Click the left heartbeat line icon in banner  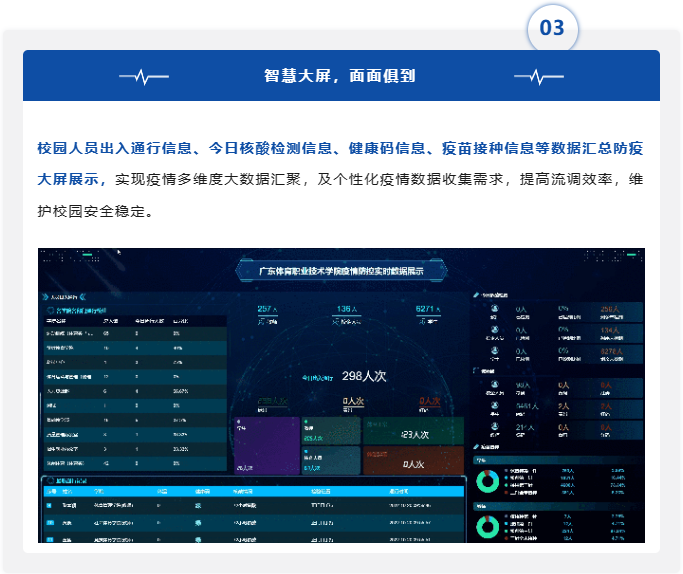pos(143,76)
